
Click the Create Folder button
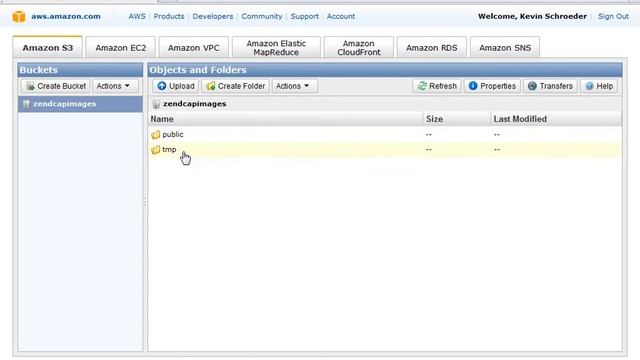coord(236,86)
